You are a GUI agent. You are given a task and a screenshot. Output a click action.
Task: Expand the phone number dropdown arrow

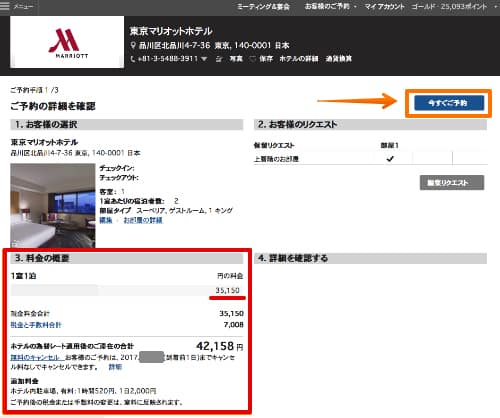[x=204, y=59]
